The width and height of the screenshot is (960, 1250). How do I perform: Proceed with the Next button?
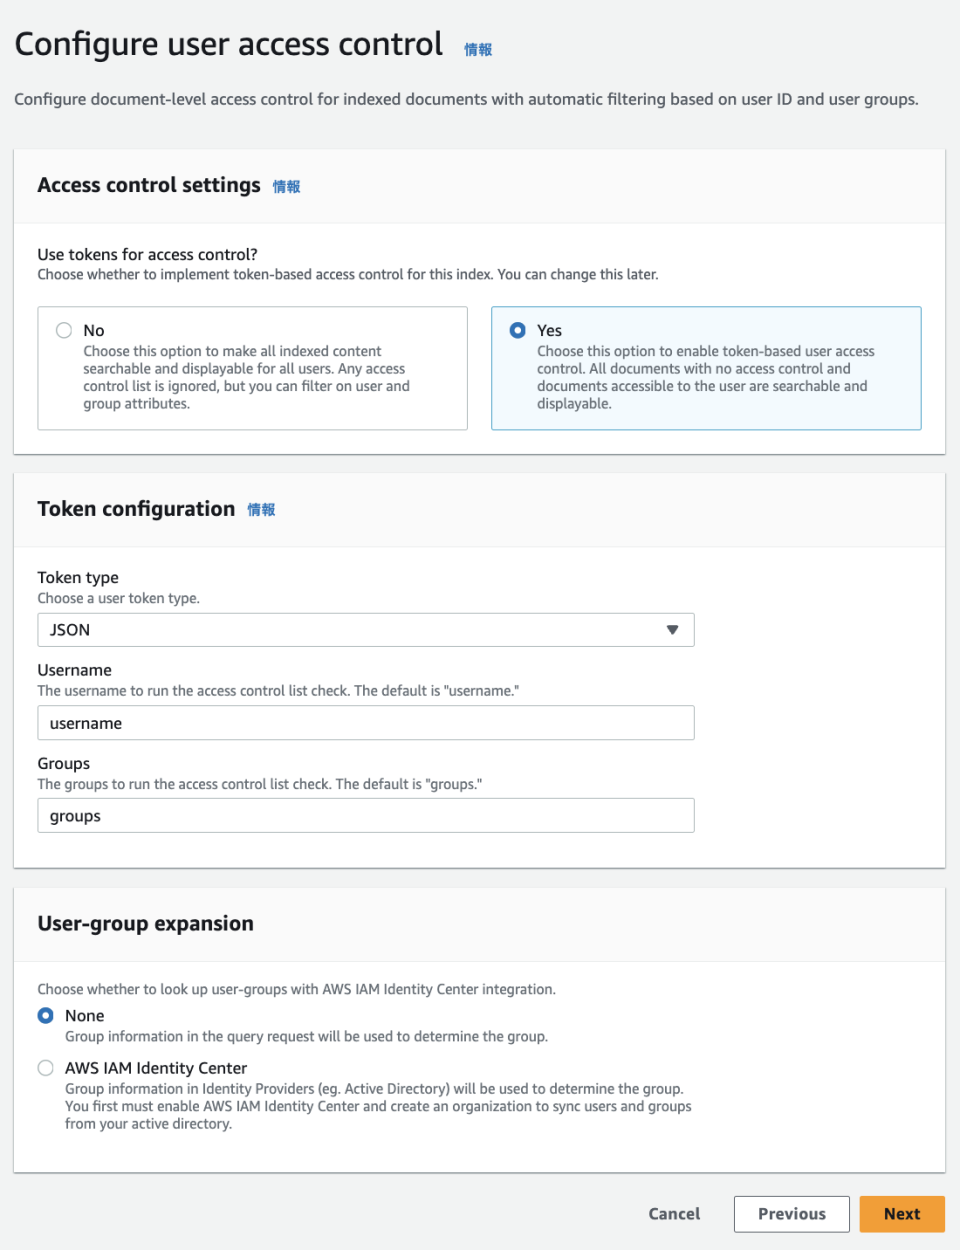click(x=901, y=1214)
